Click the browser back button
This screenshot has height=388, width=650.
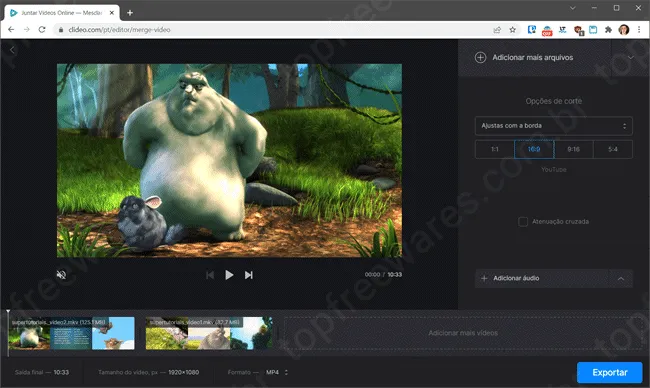coord(11,30)
